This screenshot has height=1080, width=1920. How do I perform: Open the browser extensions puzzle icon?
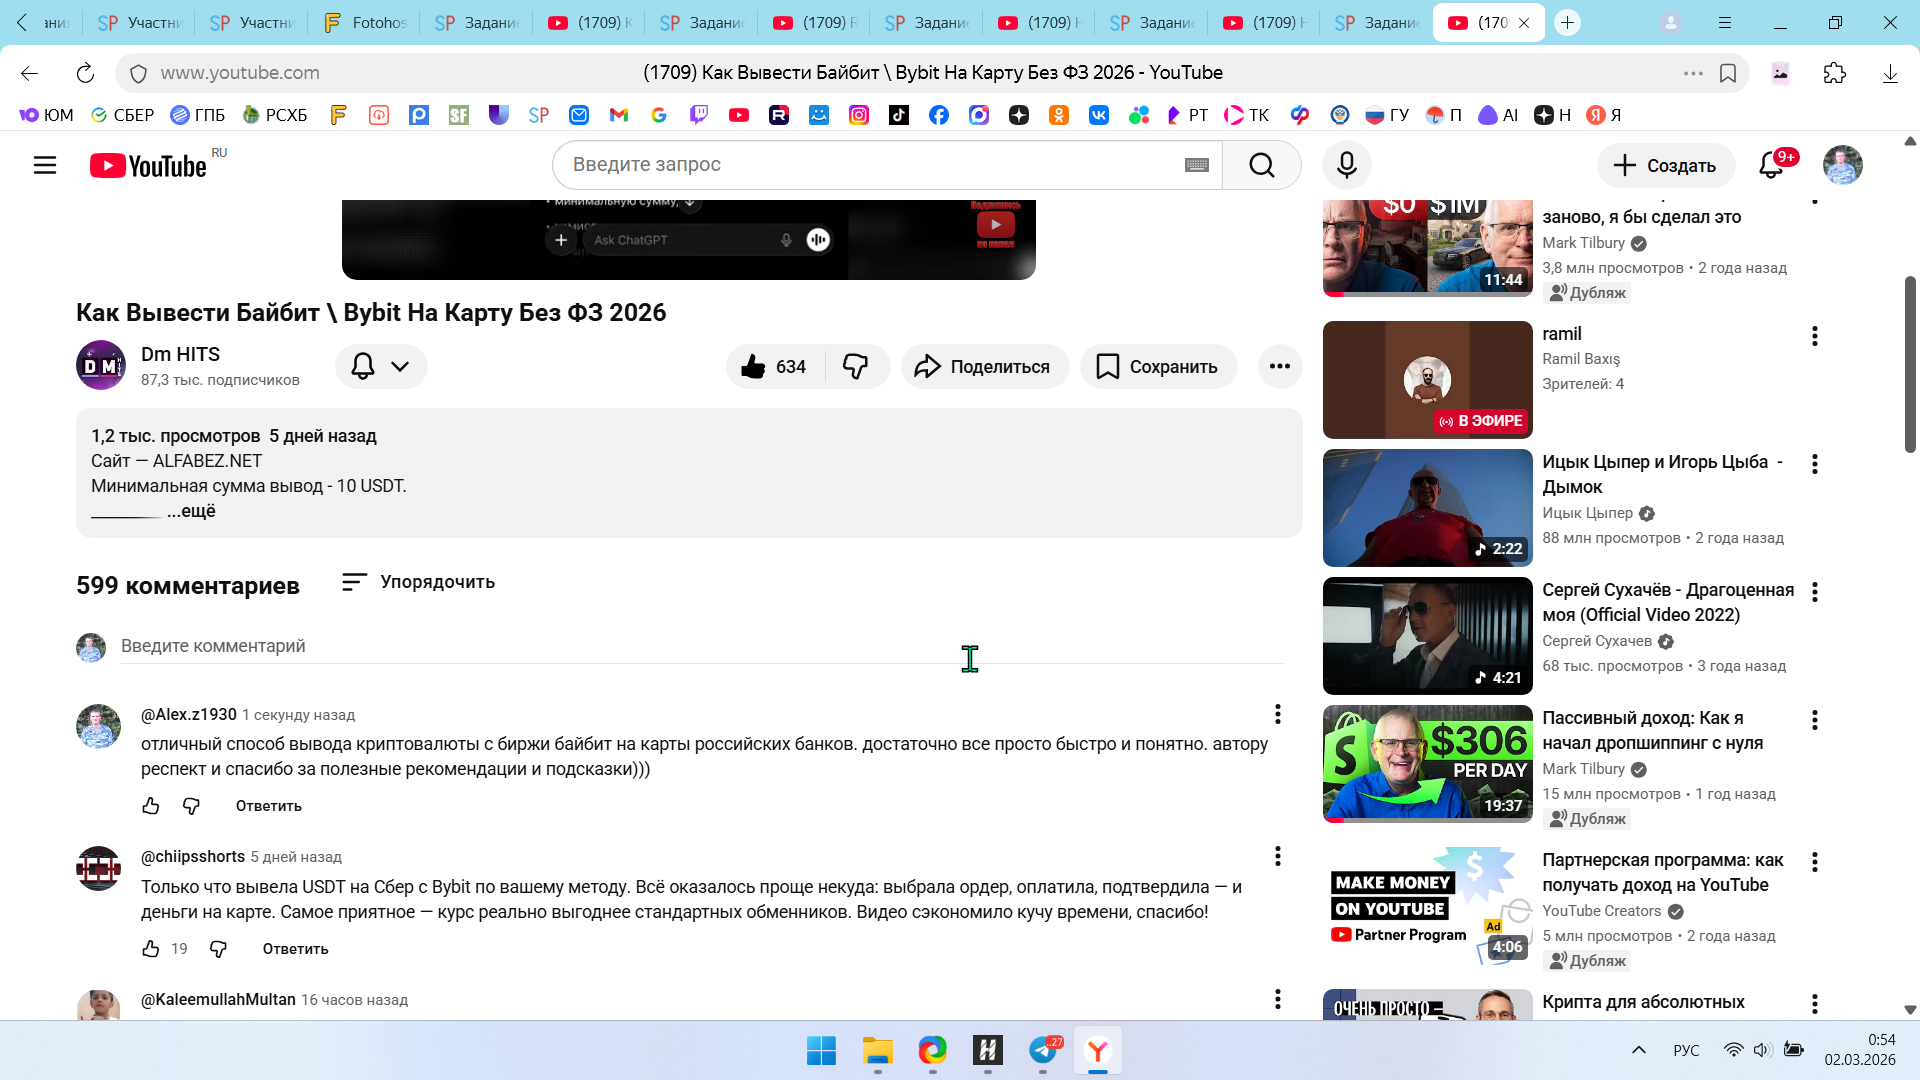tap(1834, 73)
